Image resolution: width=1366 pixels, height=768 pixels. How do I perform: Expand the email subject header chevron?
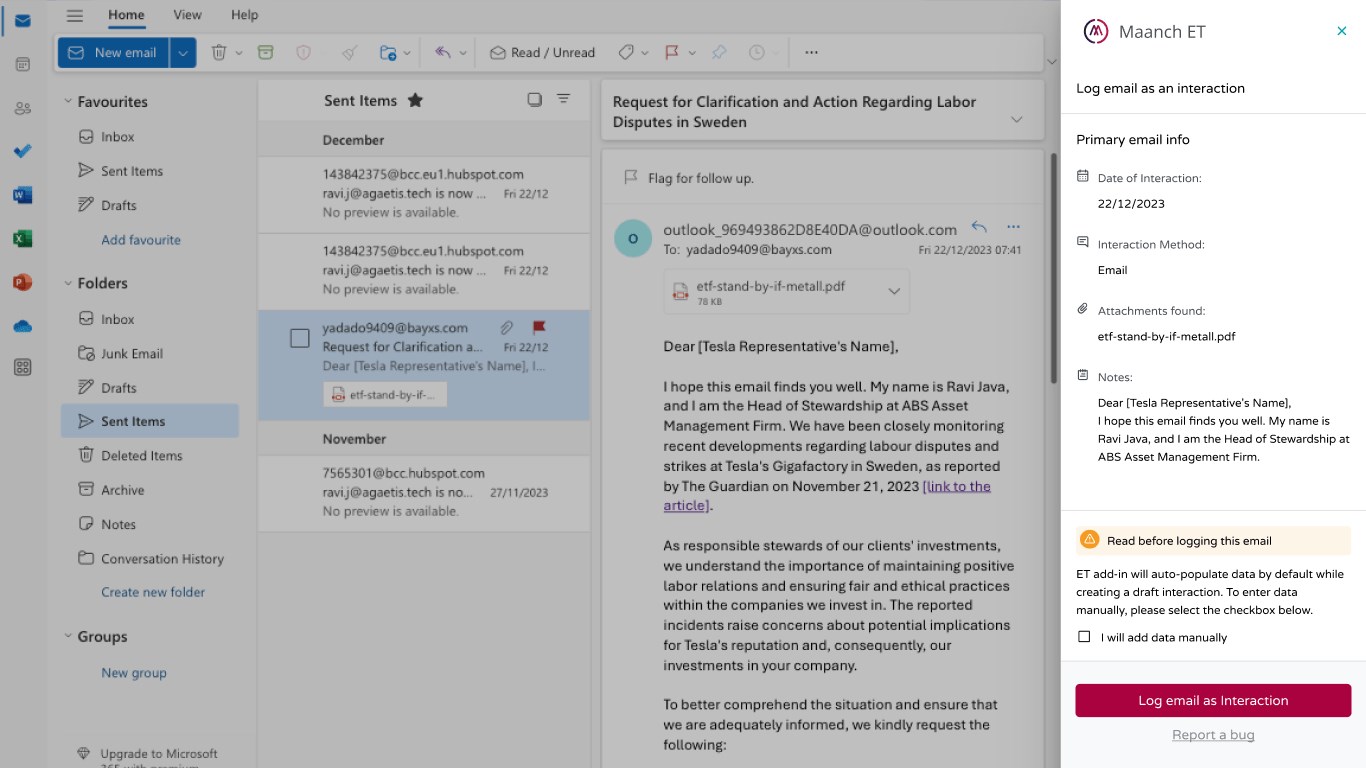[1017, 120]
